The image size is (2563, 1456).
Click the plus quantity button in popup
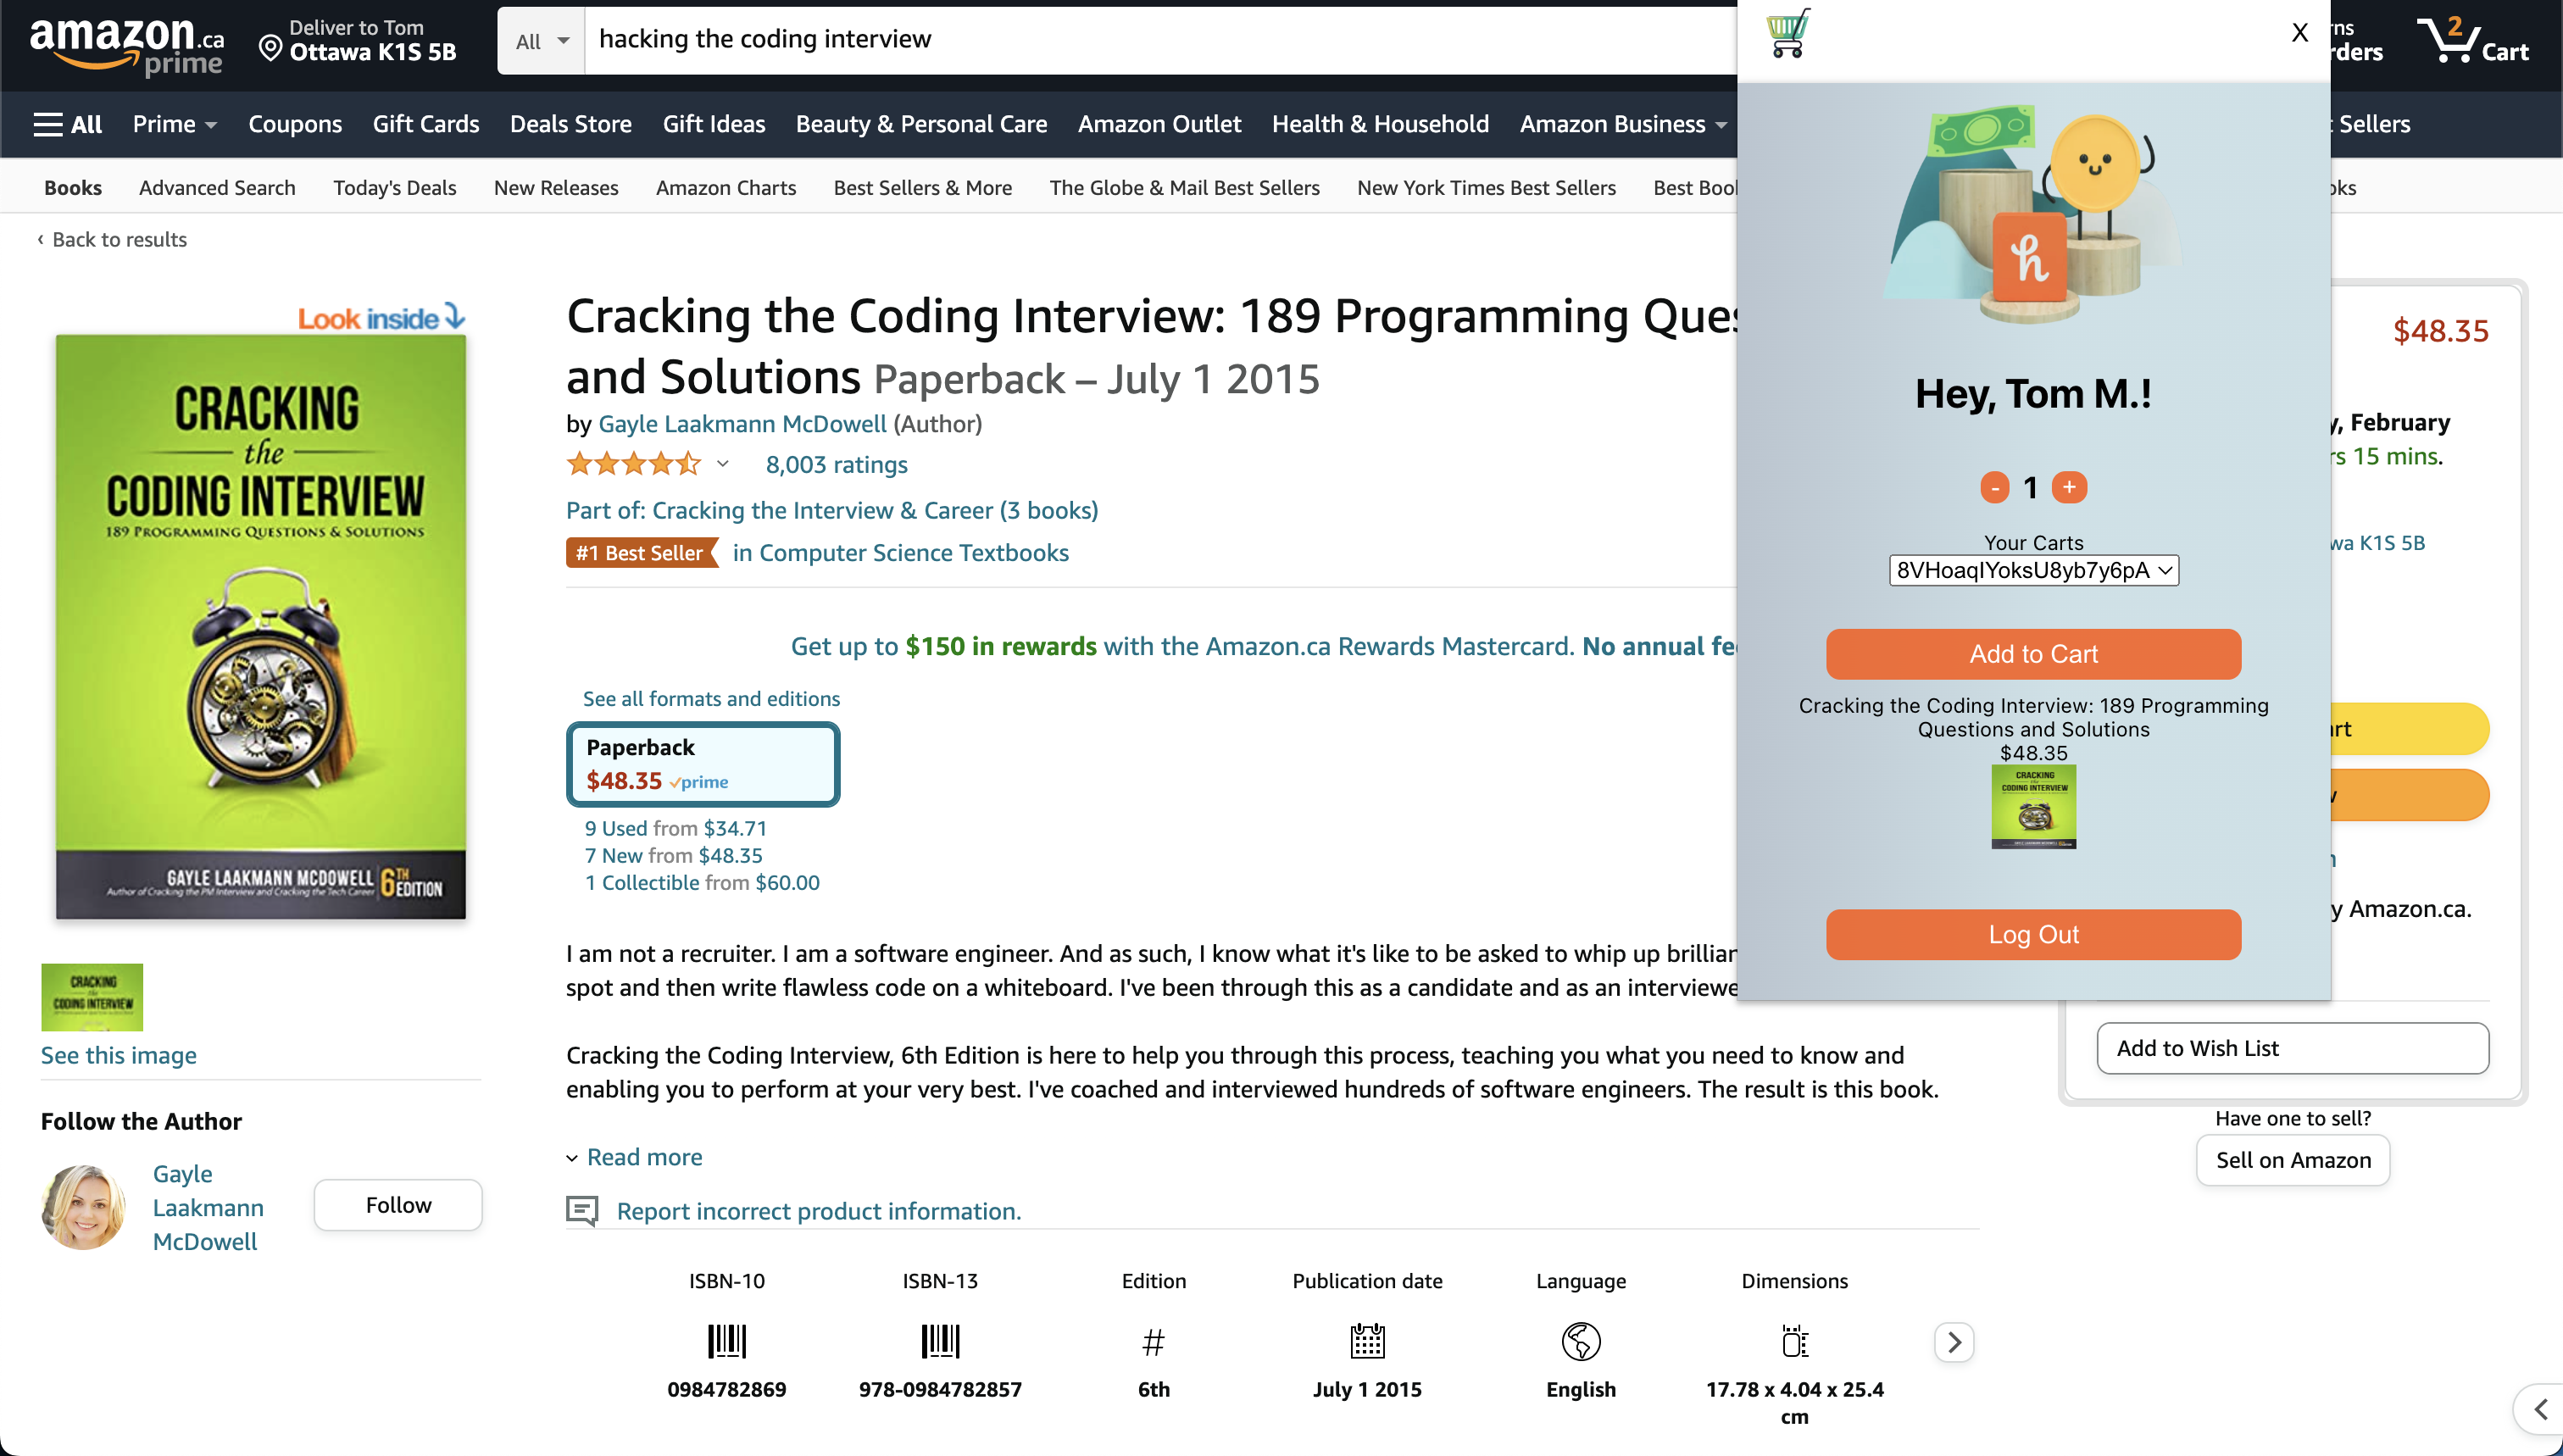[x=2069, y=487]
